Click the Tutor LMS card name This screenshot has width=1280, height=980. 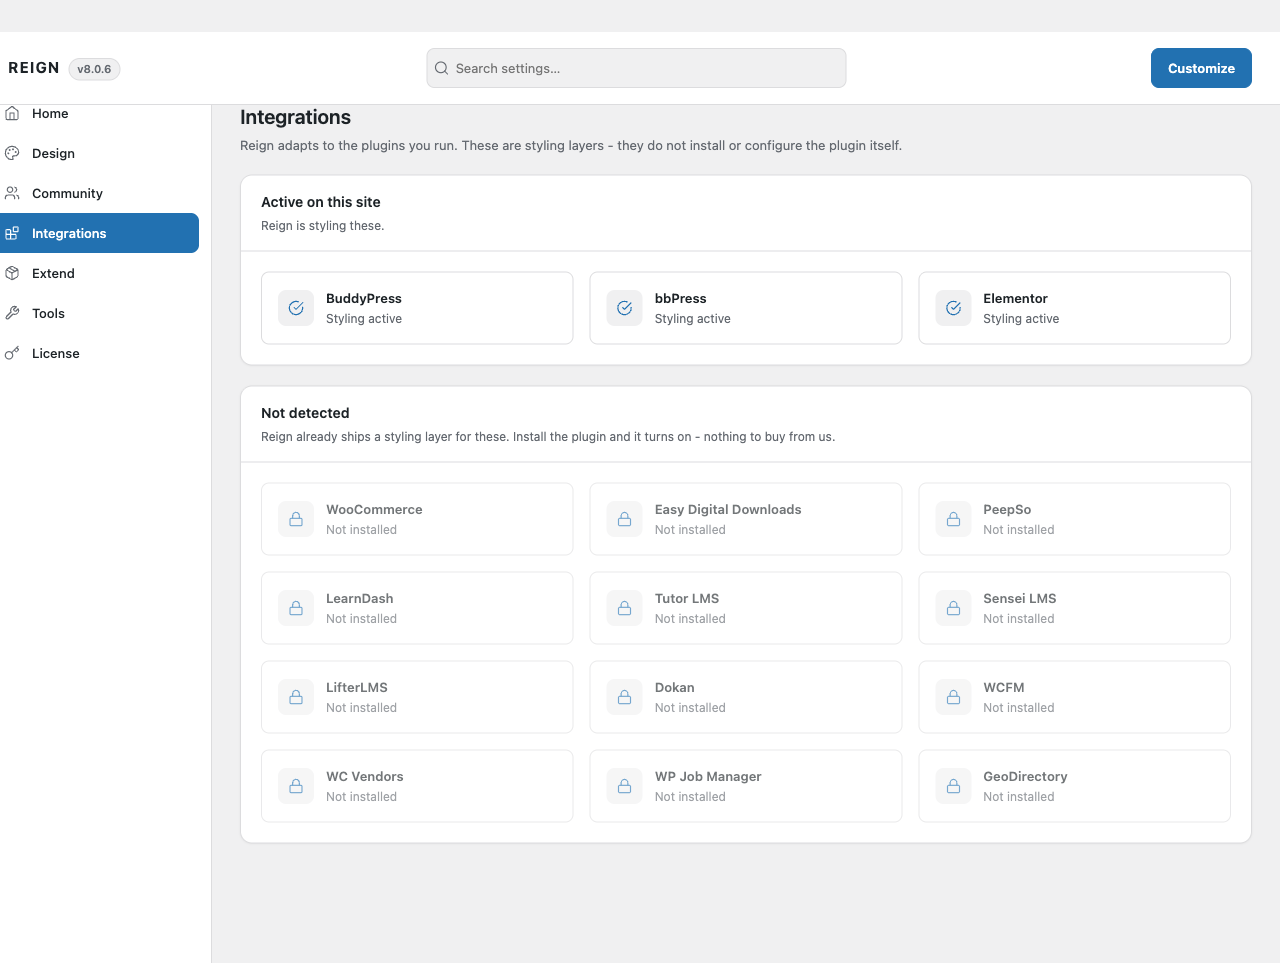coord(687,598)
